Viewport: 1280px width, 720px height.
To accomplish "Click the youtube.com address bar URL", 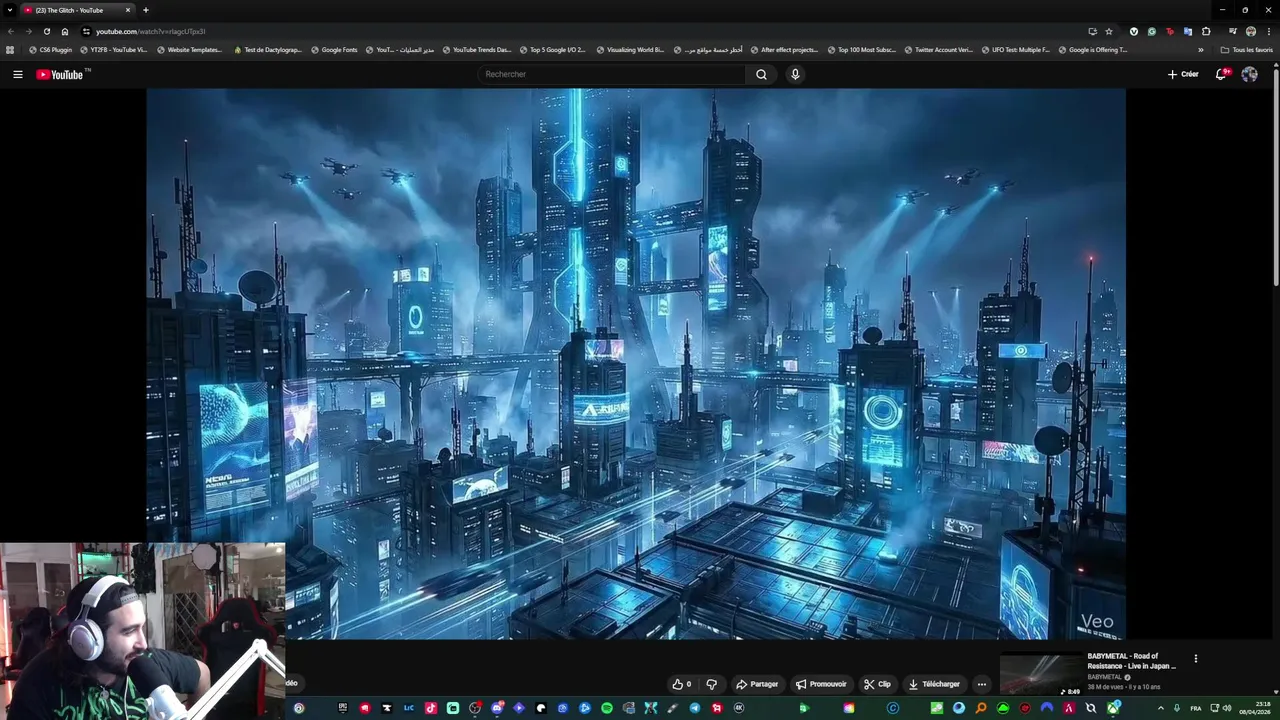I will (150, 31).
